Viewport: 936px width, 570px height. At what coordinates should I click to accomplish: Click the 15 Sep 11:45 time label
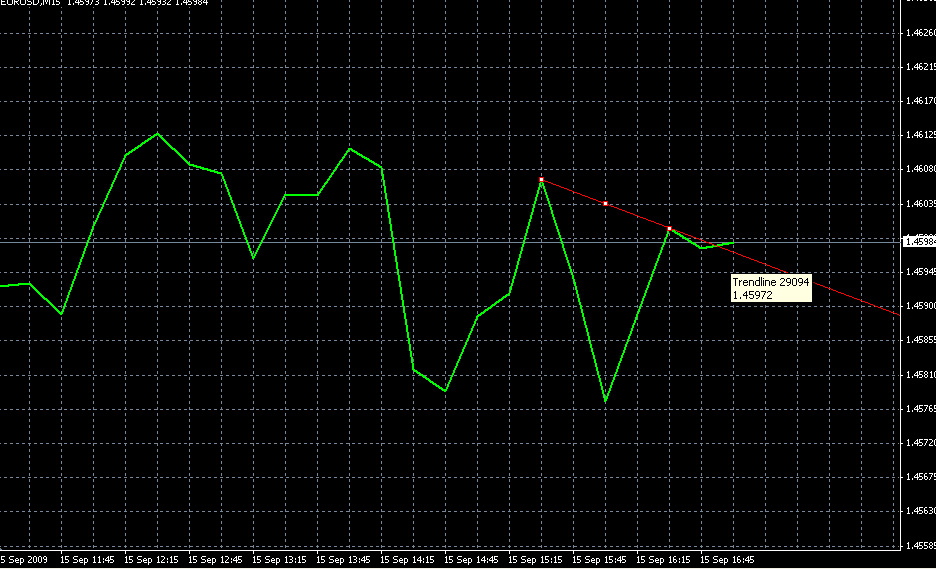87,560
